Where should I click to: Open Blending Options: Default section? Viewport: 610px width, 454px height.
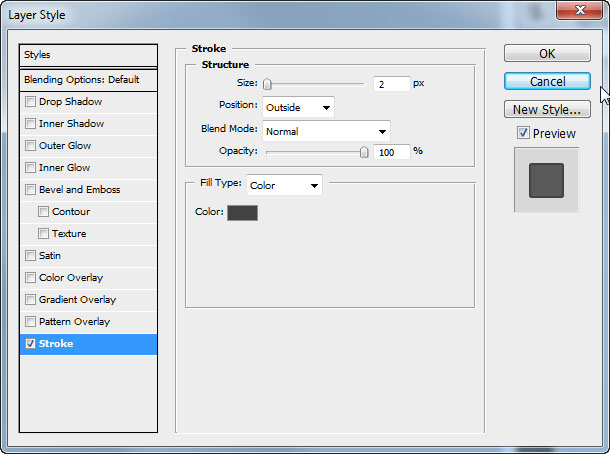pyautogui.click(x=88, y=79)
